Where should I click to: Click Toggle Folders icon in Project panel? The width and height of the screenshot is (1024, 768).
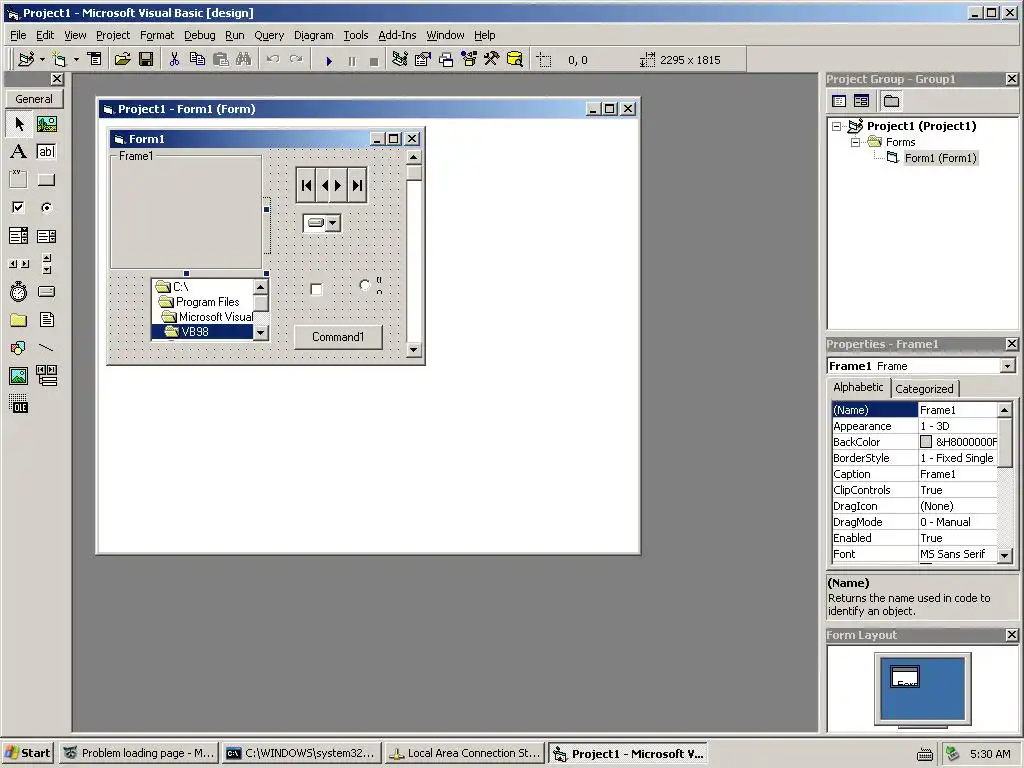[x=891, y=101]
